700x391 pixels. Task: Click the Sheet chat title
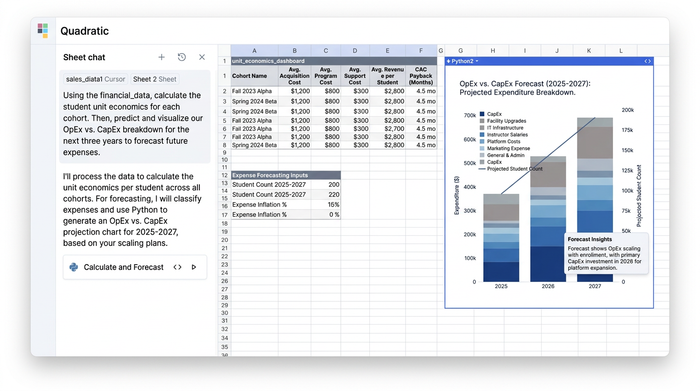click(x=84, y=57)
